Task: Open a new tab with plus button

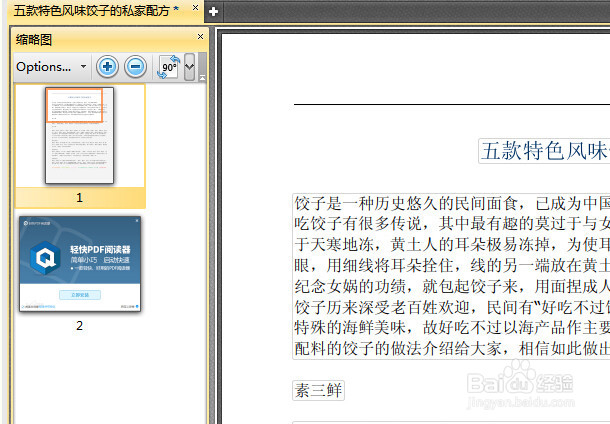Action: coord(213,12)
